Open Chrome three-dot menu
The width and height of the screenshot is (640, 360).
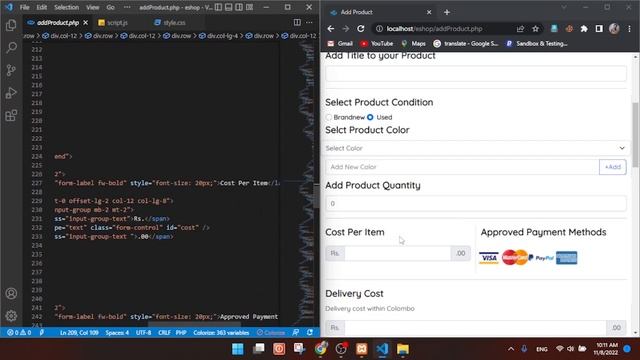[x=629, y=29]
